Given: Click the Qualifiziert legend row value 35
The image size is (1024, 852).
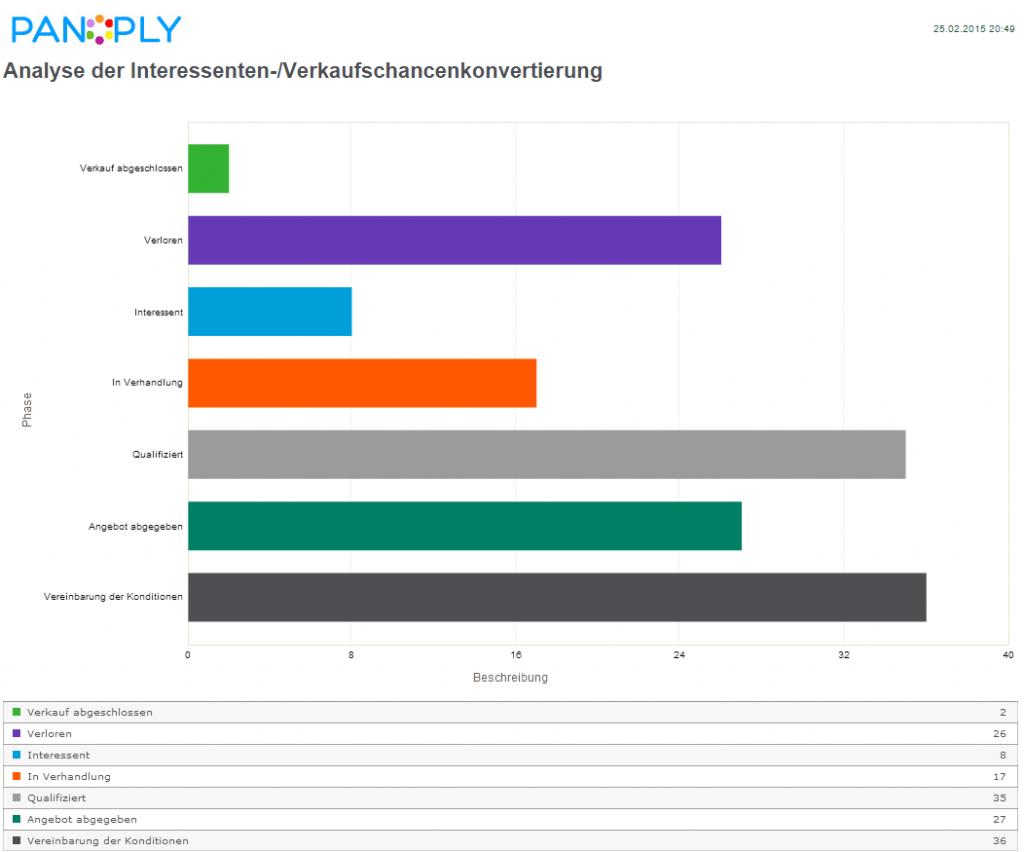Looking at the screenshot, I should (x=999, y=798).
